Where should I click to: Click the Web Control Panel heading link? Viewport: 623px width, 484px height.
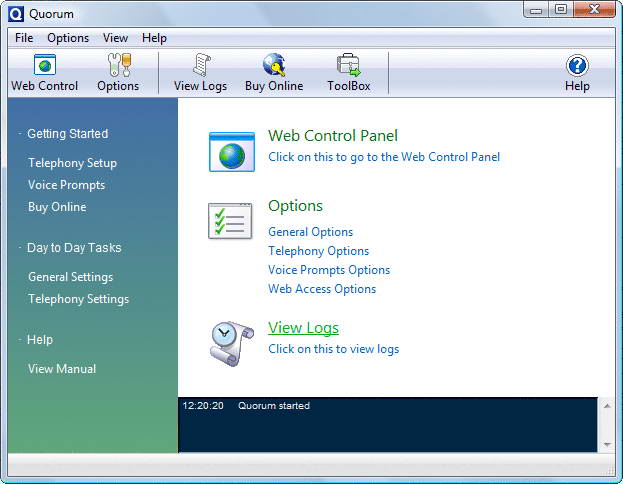click(333, 136)
